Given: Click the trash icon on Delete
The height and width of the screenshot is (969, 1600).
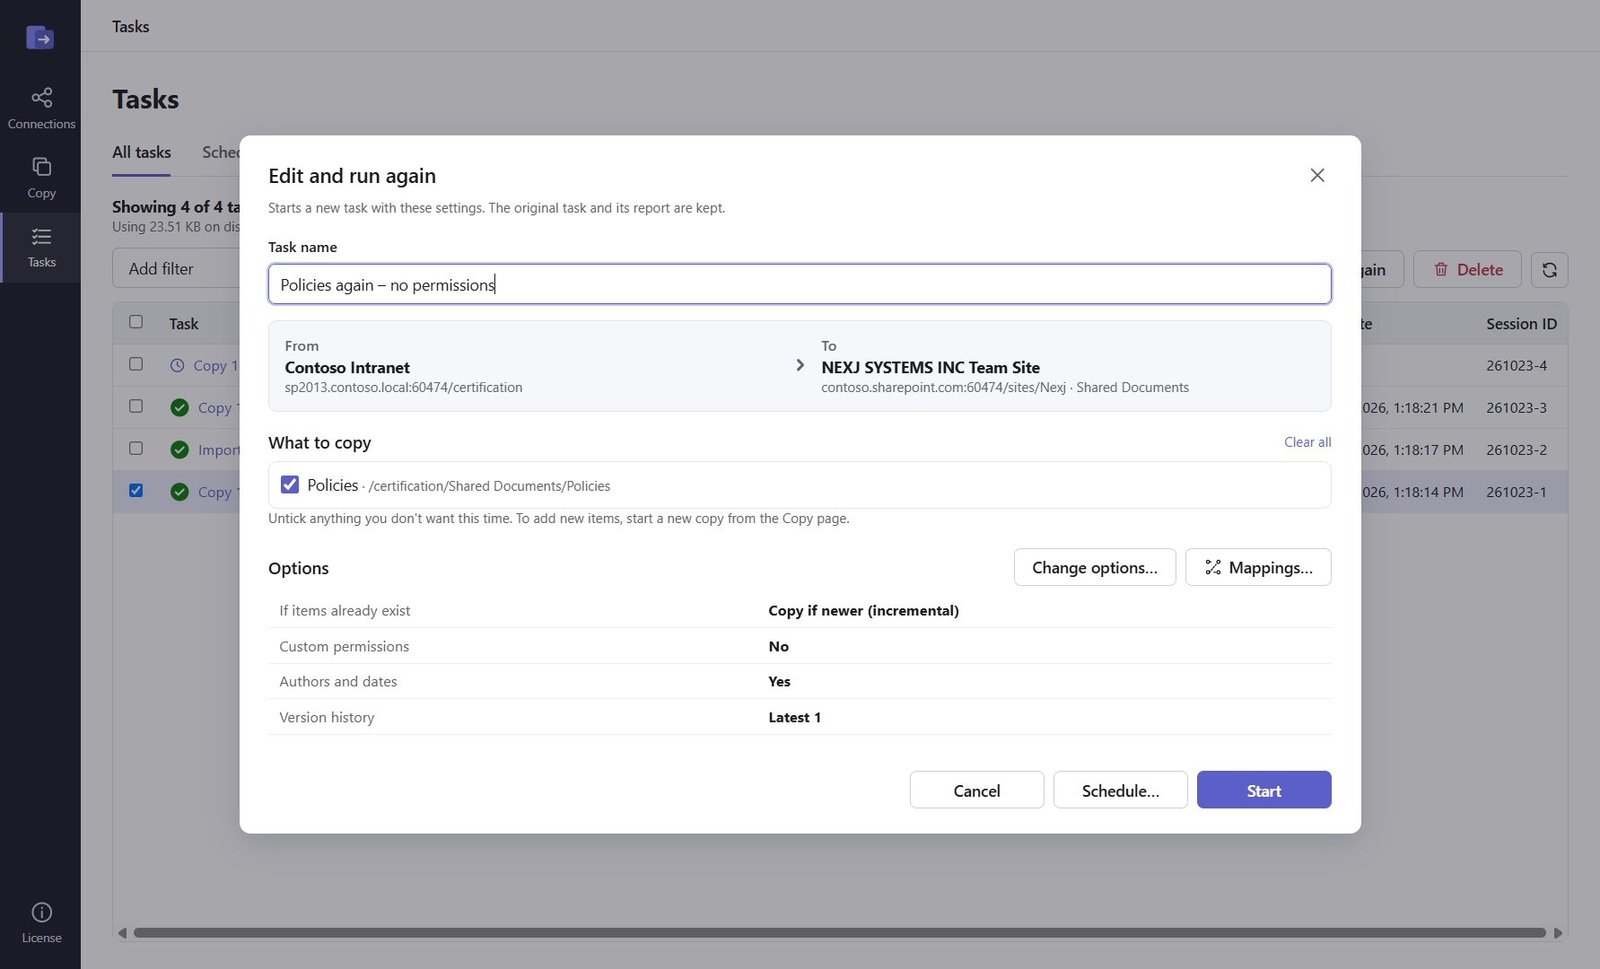Looking at the screenshot, I should (x=1441, y=270).
